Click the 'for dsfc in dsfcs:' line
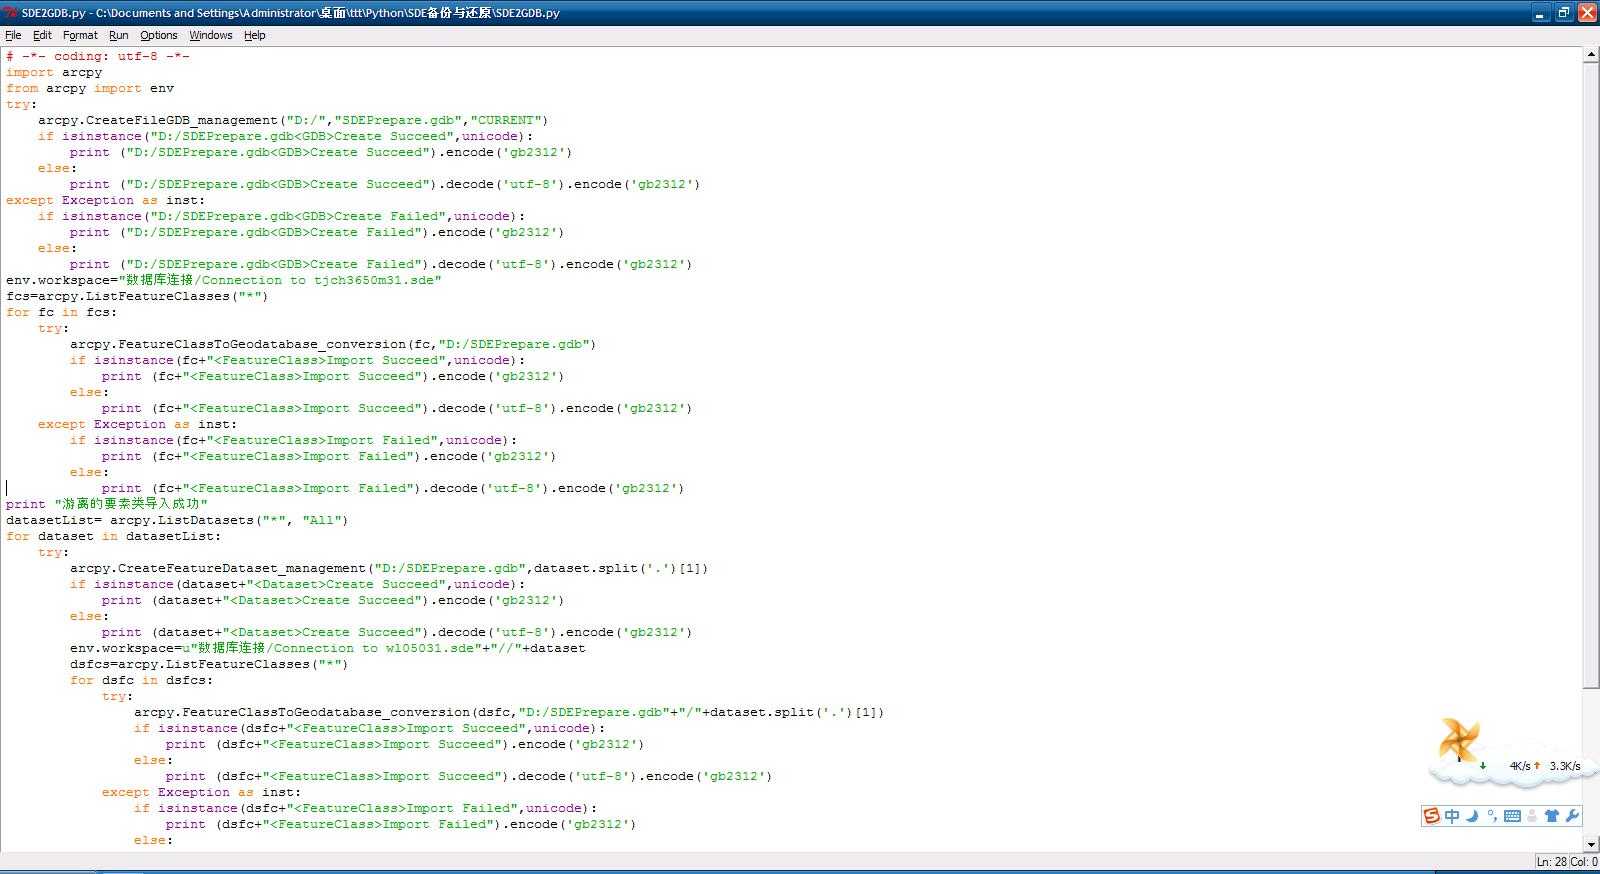1600x874 pixels. tap(142, 680)
